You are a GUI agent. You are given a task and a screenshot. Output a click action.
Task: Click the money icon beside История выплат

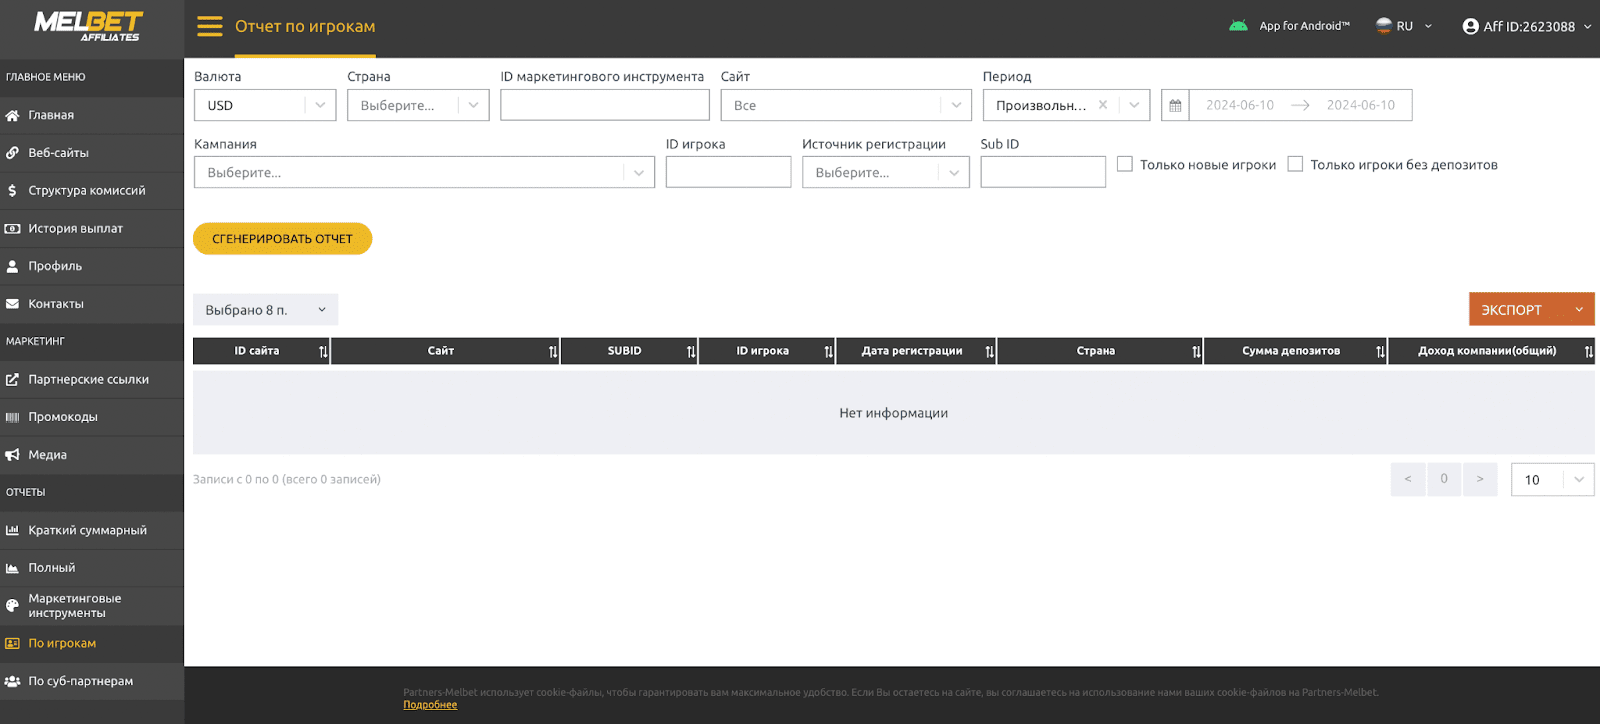(x=12, y=228)
